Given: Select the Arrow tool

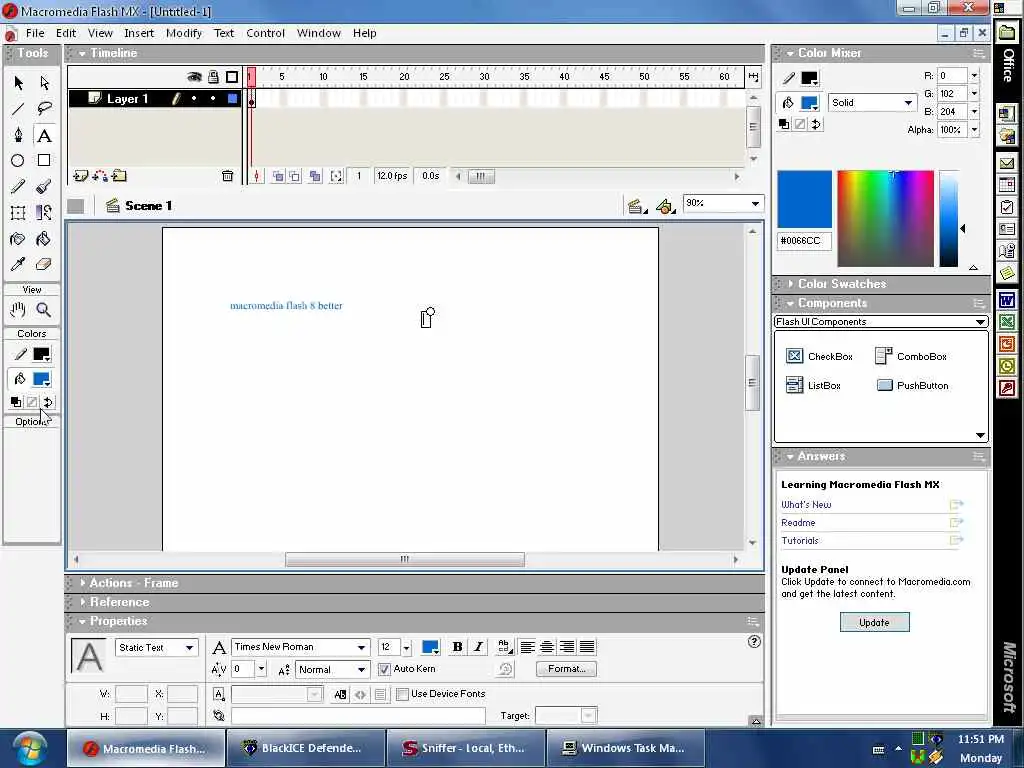Looking at the screenshot, I should tap(18, 83).
